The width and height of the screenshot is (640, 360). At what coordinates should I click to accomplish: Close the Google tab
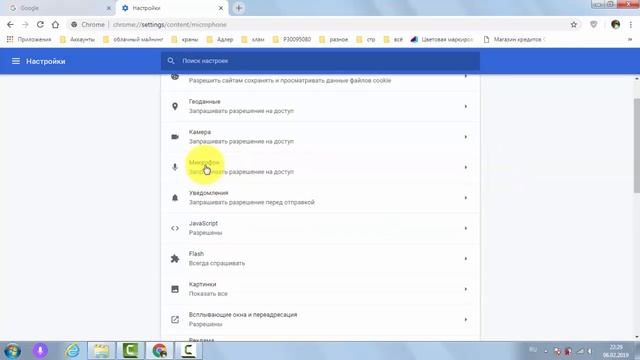point(109,8)
